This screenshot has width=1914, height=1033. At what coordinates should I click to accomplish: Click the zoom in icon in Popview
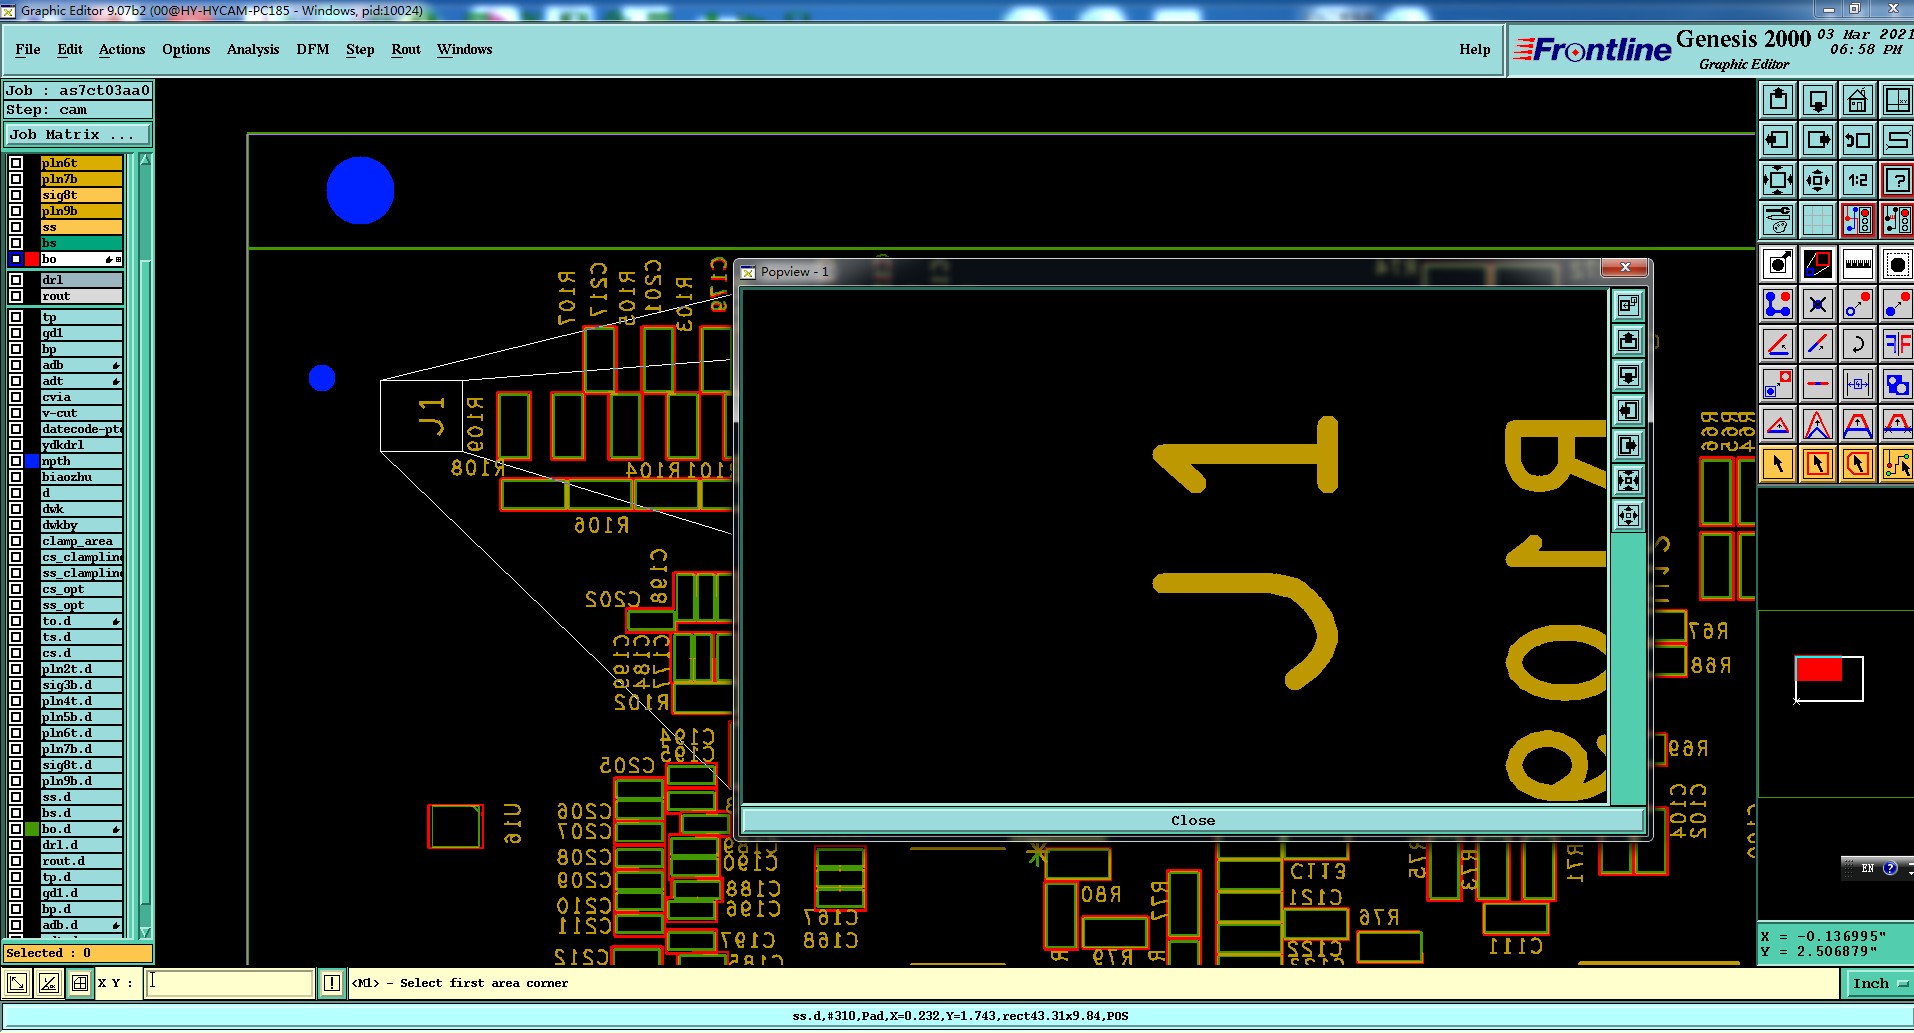coord(1628,481)
